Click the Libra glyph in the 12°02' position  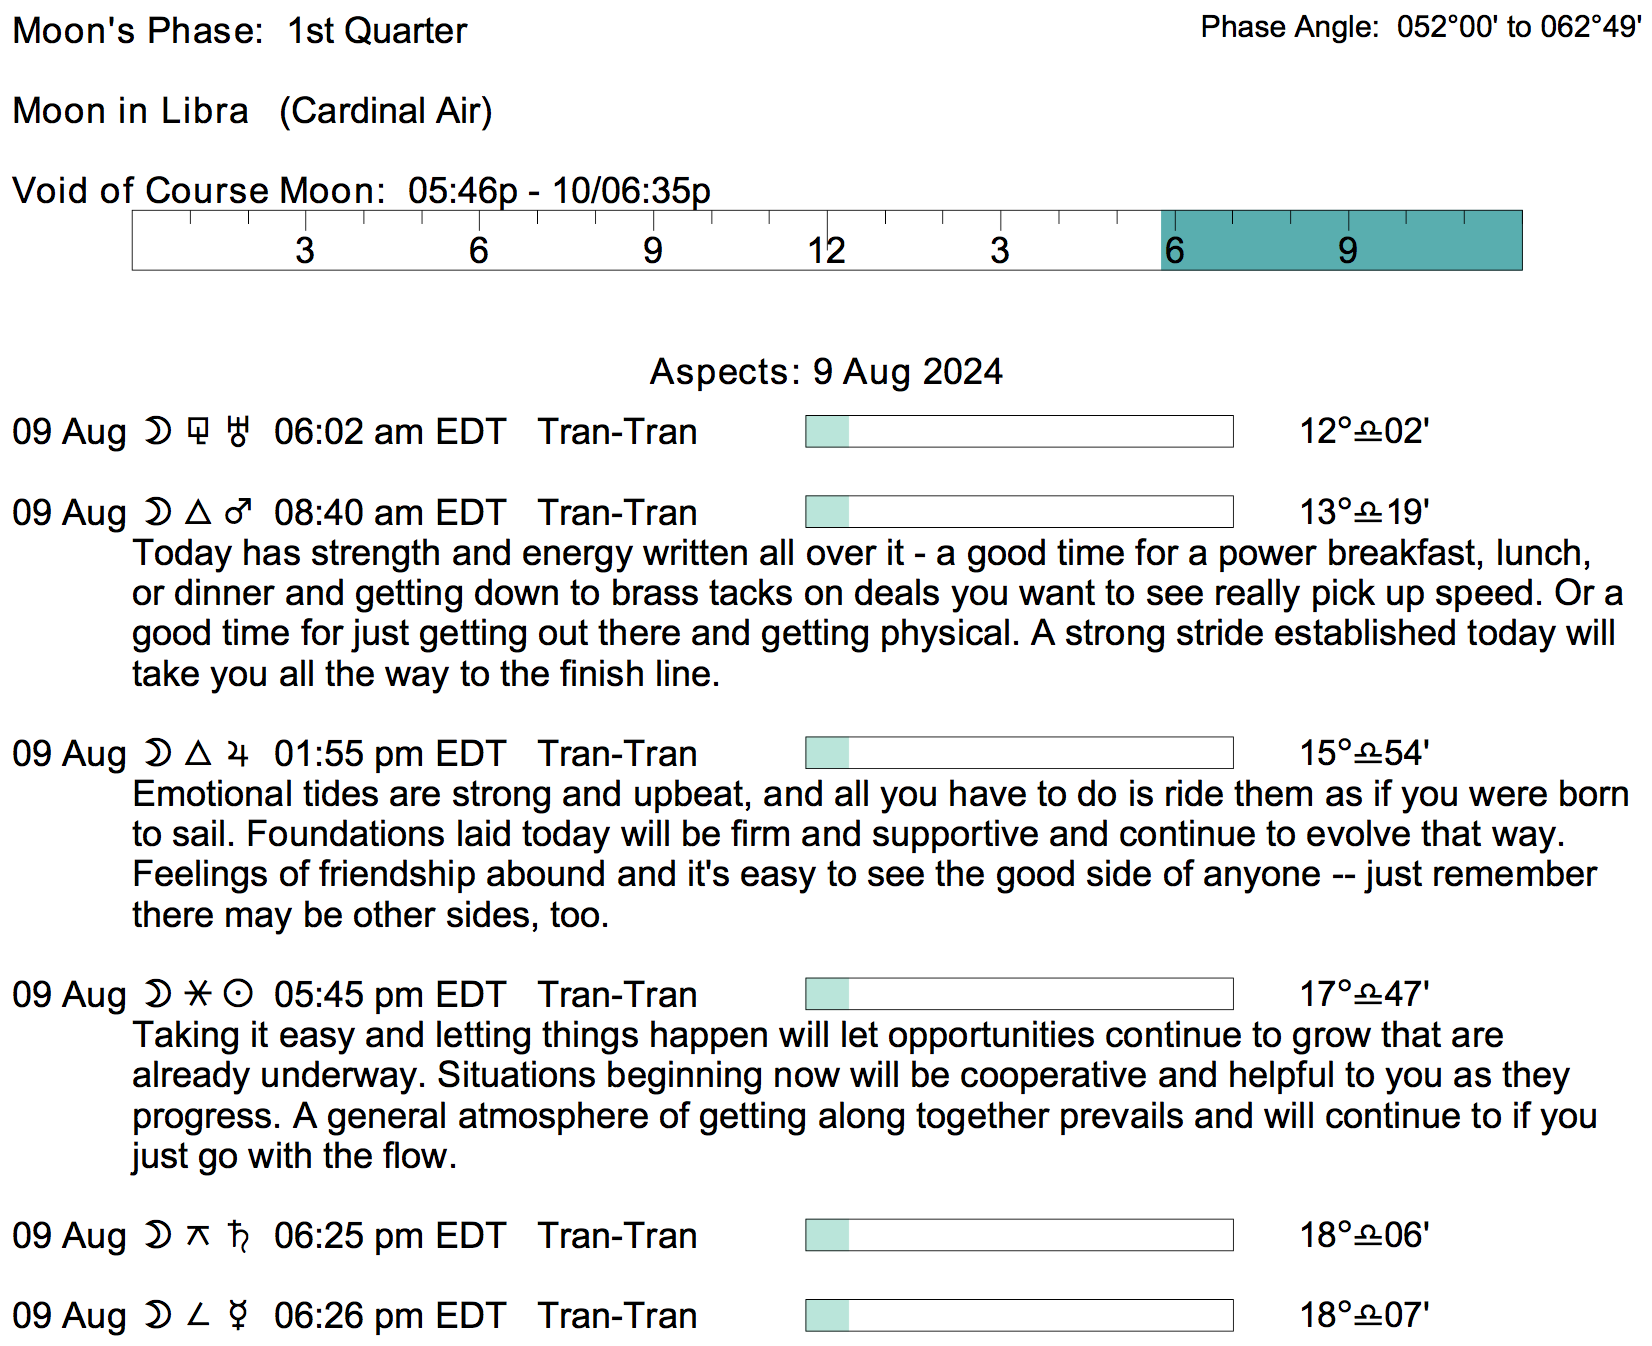tap(1368, 433)
